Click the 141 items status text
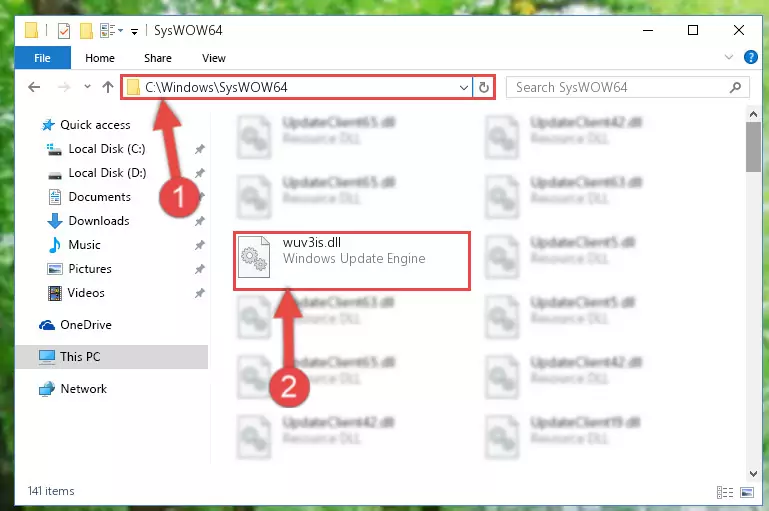The width and height of the screenshot is (769, 511). 51,491
